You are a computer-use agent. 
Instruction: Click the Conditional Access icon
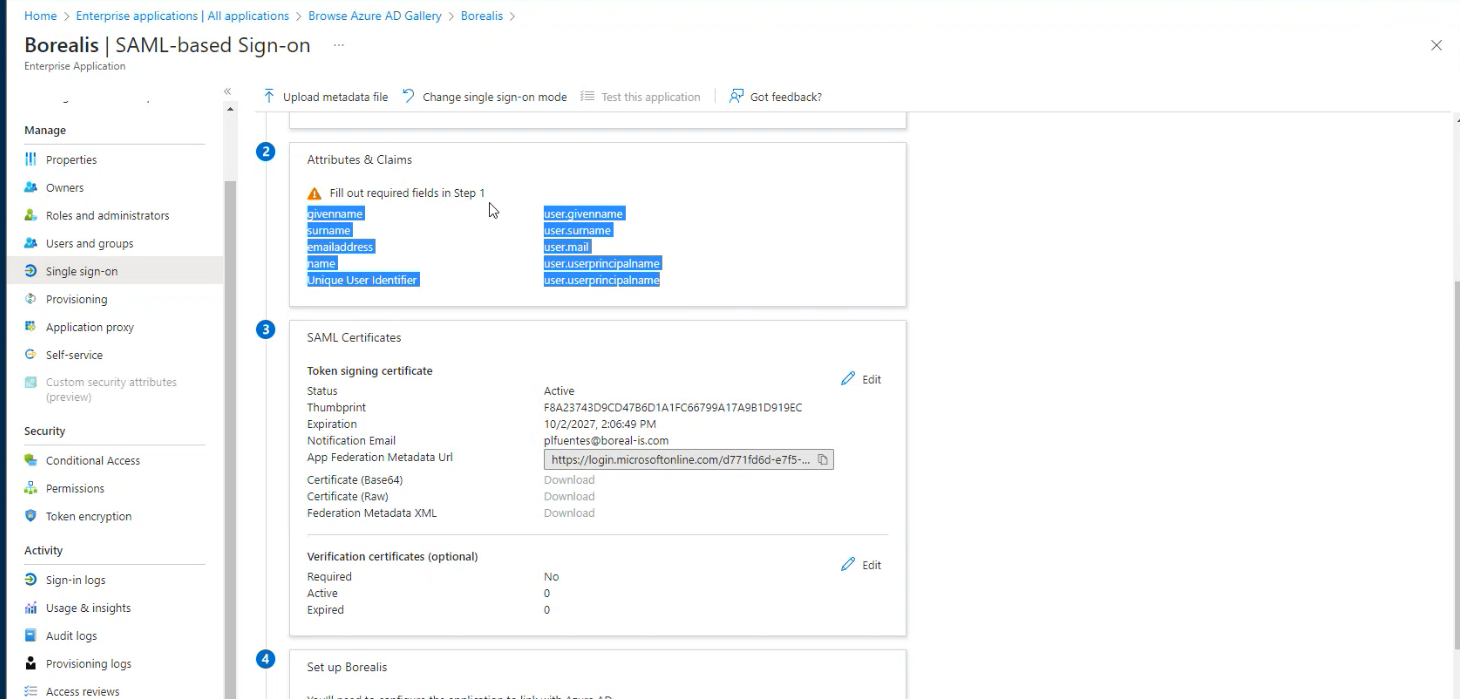click(31, 461)
